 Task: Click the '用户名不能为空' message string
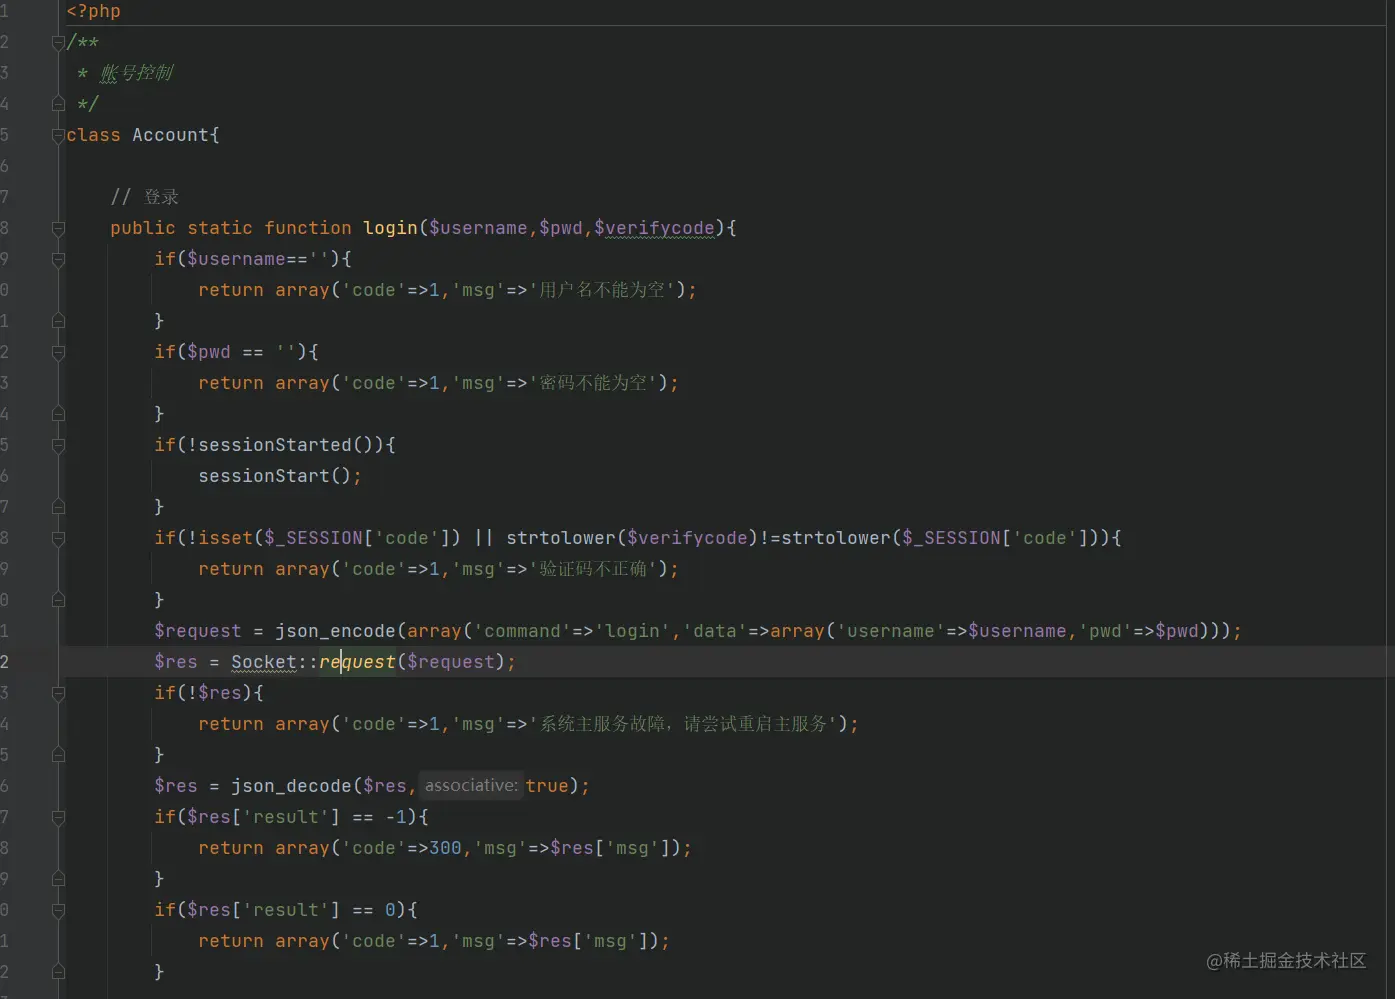pos(603,290)
